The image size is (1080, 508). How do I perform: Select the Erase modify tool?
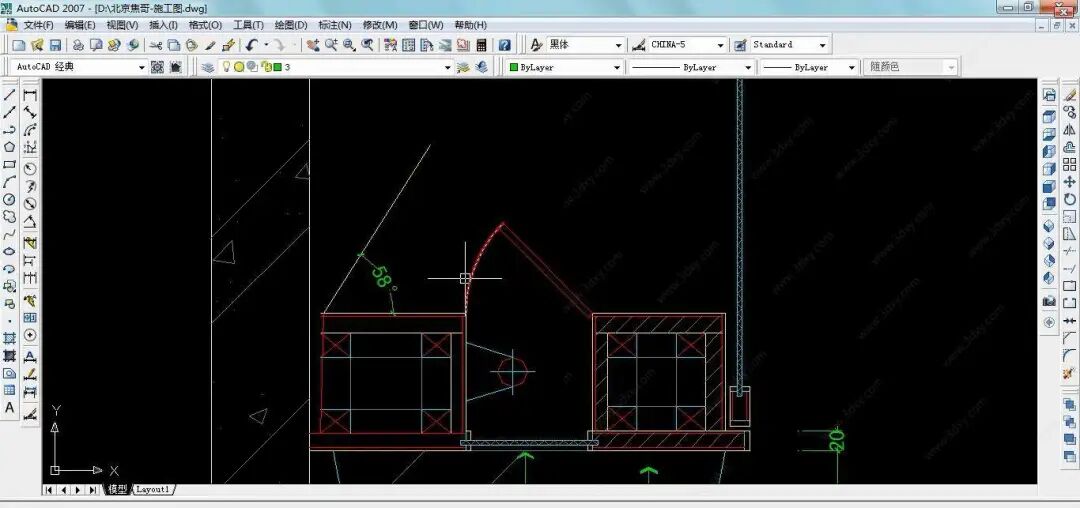(x=1069, y=95)
